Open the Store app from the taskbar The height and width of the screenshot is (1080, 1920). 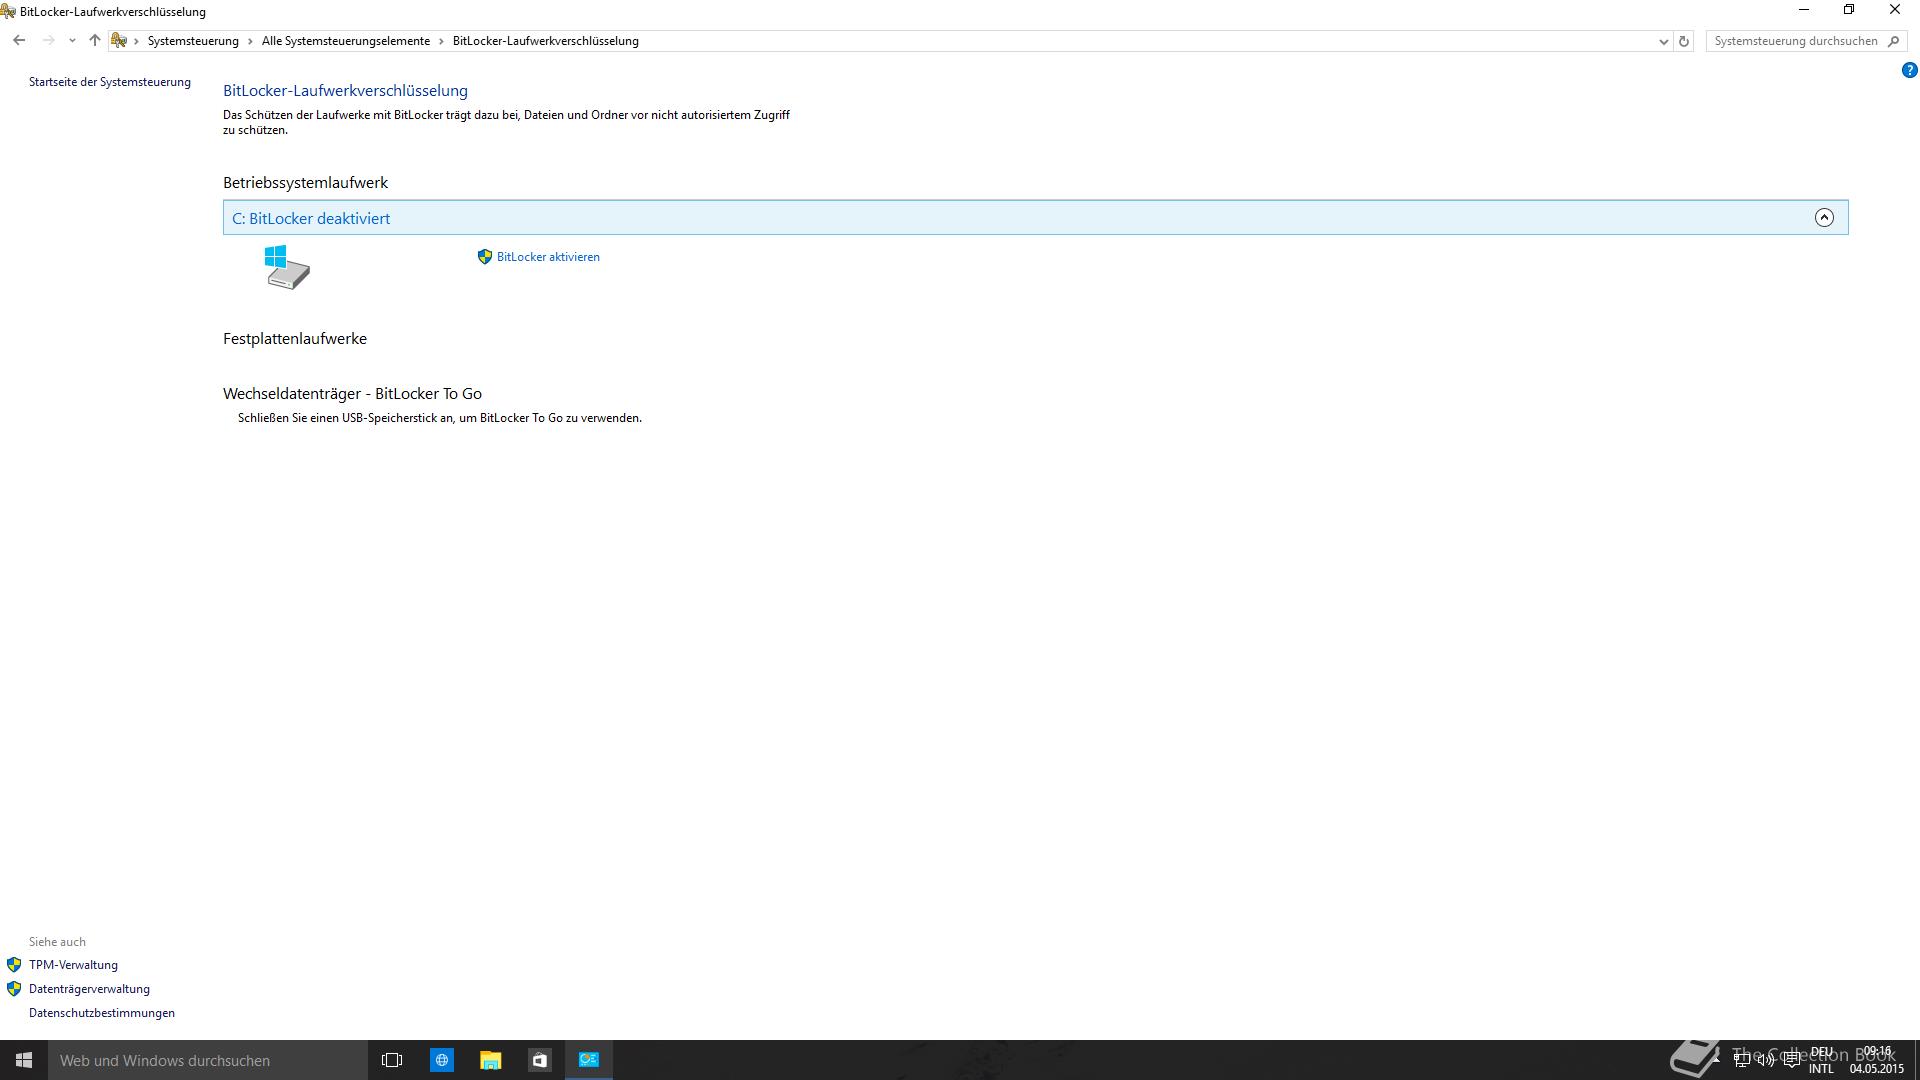point(539,1060)
